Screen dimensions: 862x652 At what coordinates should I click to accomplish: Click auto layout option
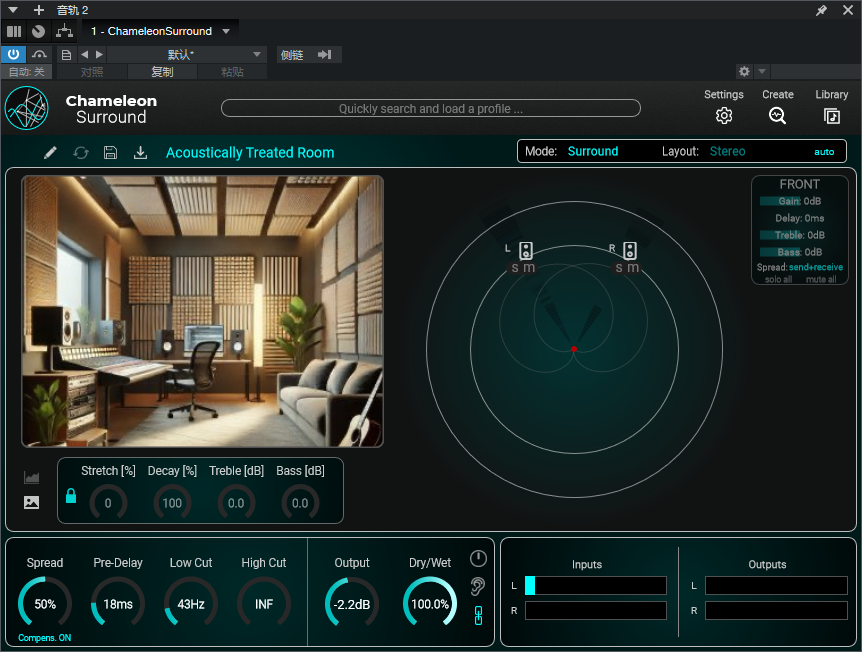pos(824,152)
